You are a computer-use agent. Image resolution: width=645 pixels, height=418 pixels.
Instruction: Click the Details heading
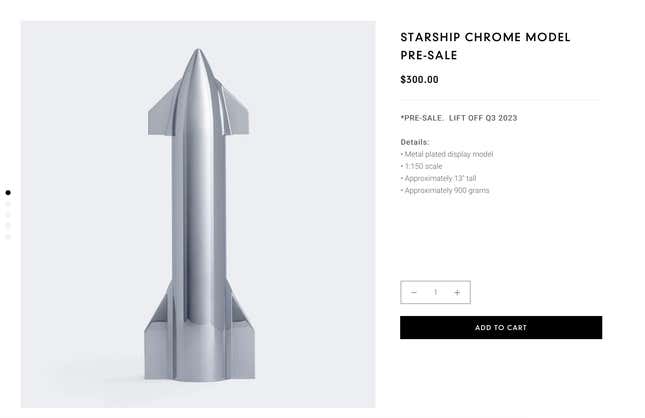point(414,142)
